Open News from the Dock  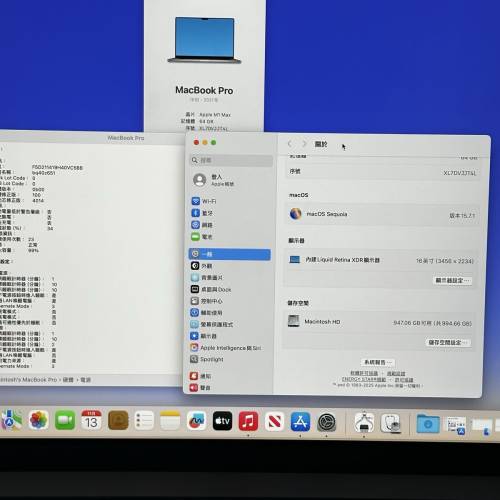tap(274, 422)
